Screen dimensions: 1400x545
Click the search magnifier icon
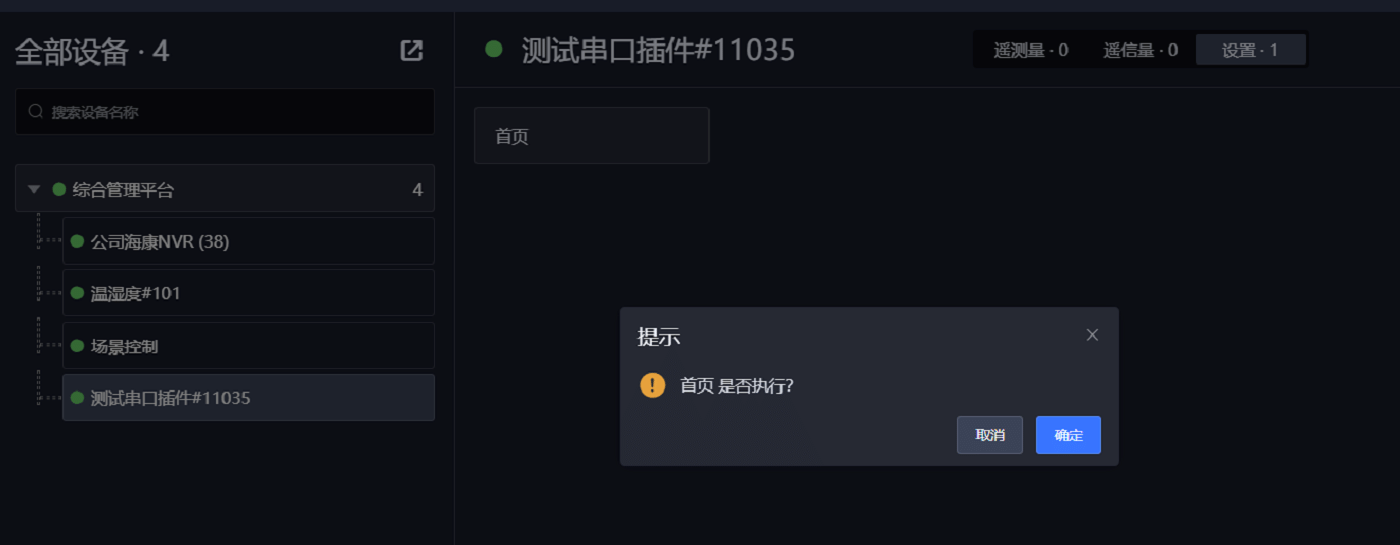click(x=36, y=112)
